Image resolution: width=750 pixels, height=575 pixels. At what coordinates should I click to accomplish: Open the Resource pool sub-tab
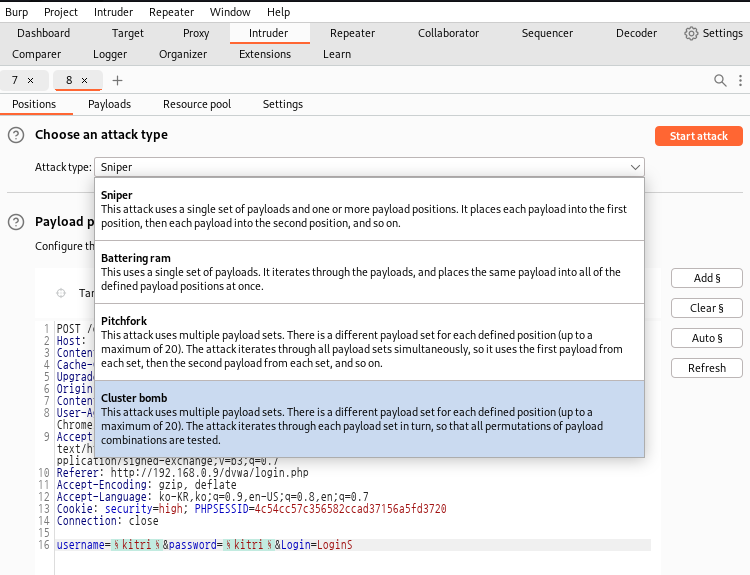point(197,104)
